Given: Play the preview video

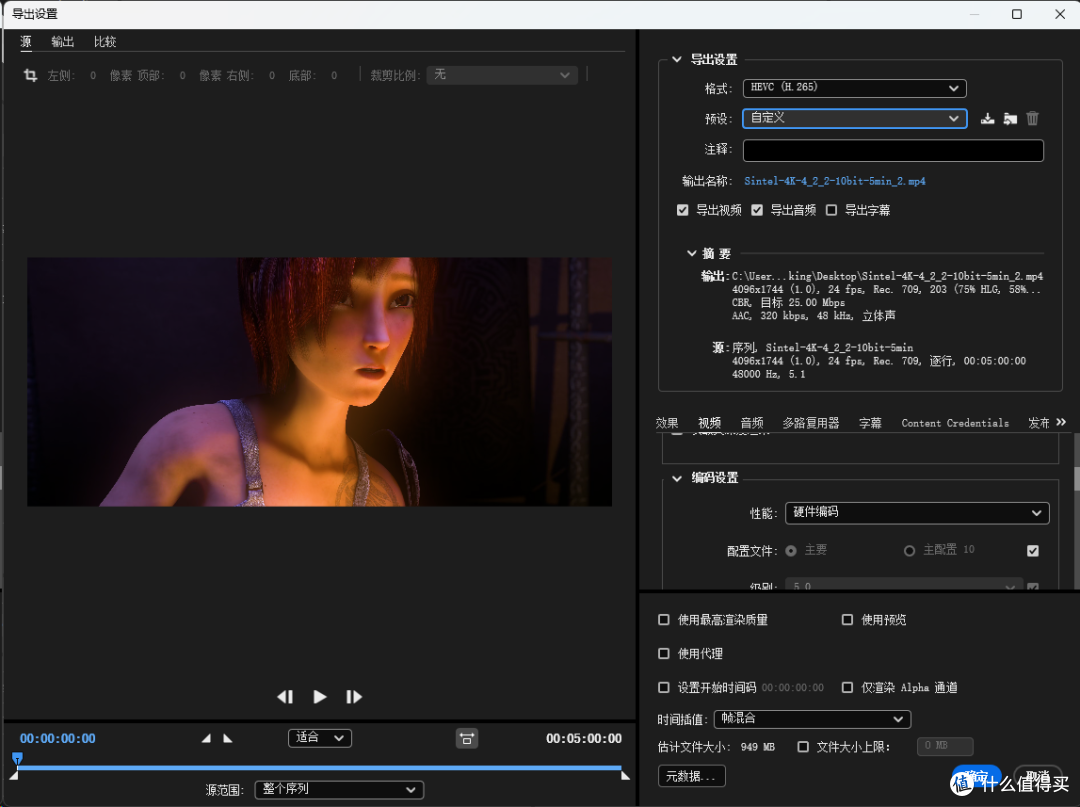Looking at the screenshot, I should [x=320, y=697].
